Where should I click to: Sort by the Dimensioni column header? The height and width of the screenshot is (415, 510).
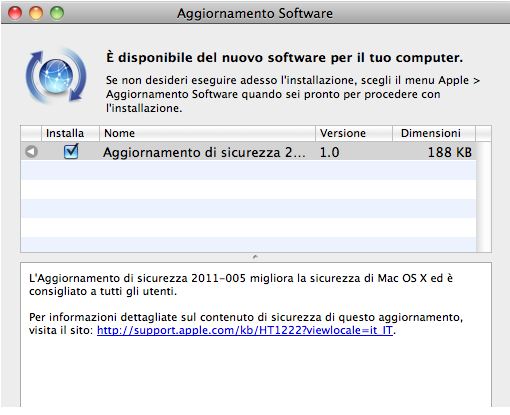(434, 133)
